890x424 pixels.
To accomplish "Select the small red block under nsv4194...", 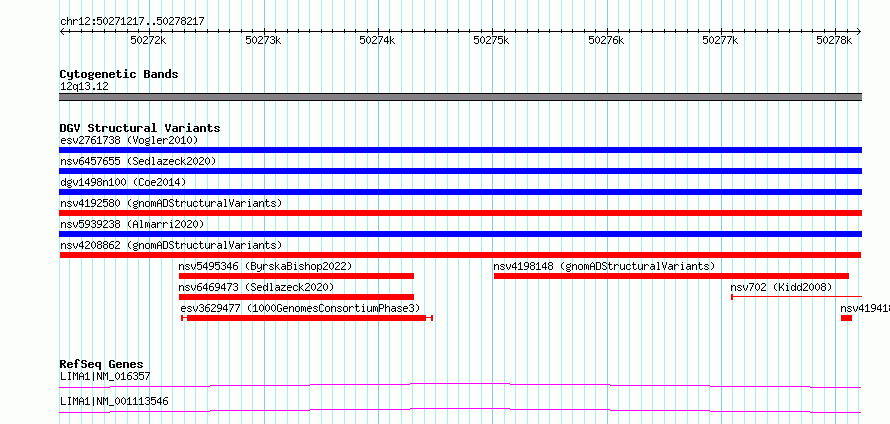I will click(x=846, y=318).
